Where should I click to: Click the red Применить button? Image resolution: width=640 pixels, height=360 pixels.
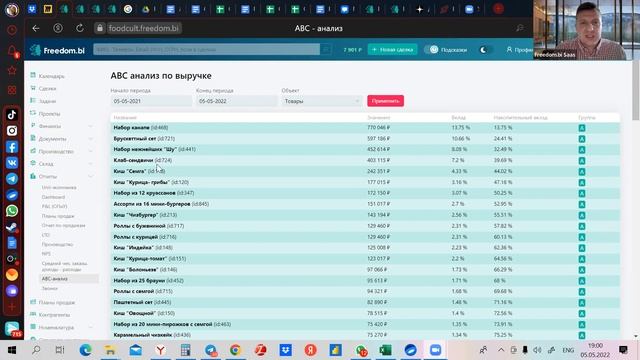[x=385, y=101]
